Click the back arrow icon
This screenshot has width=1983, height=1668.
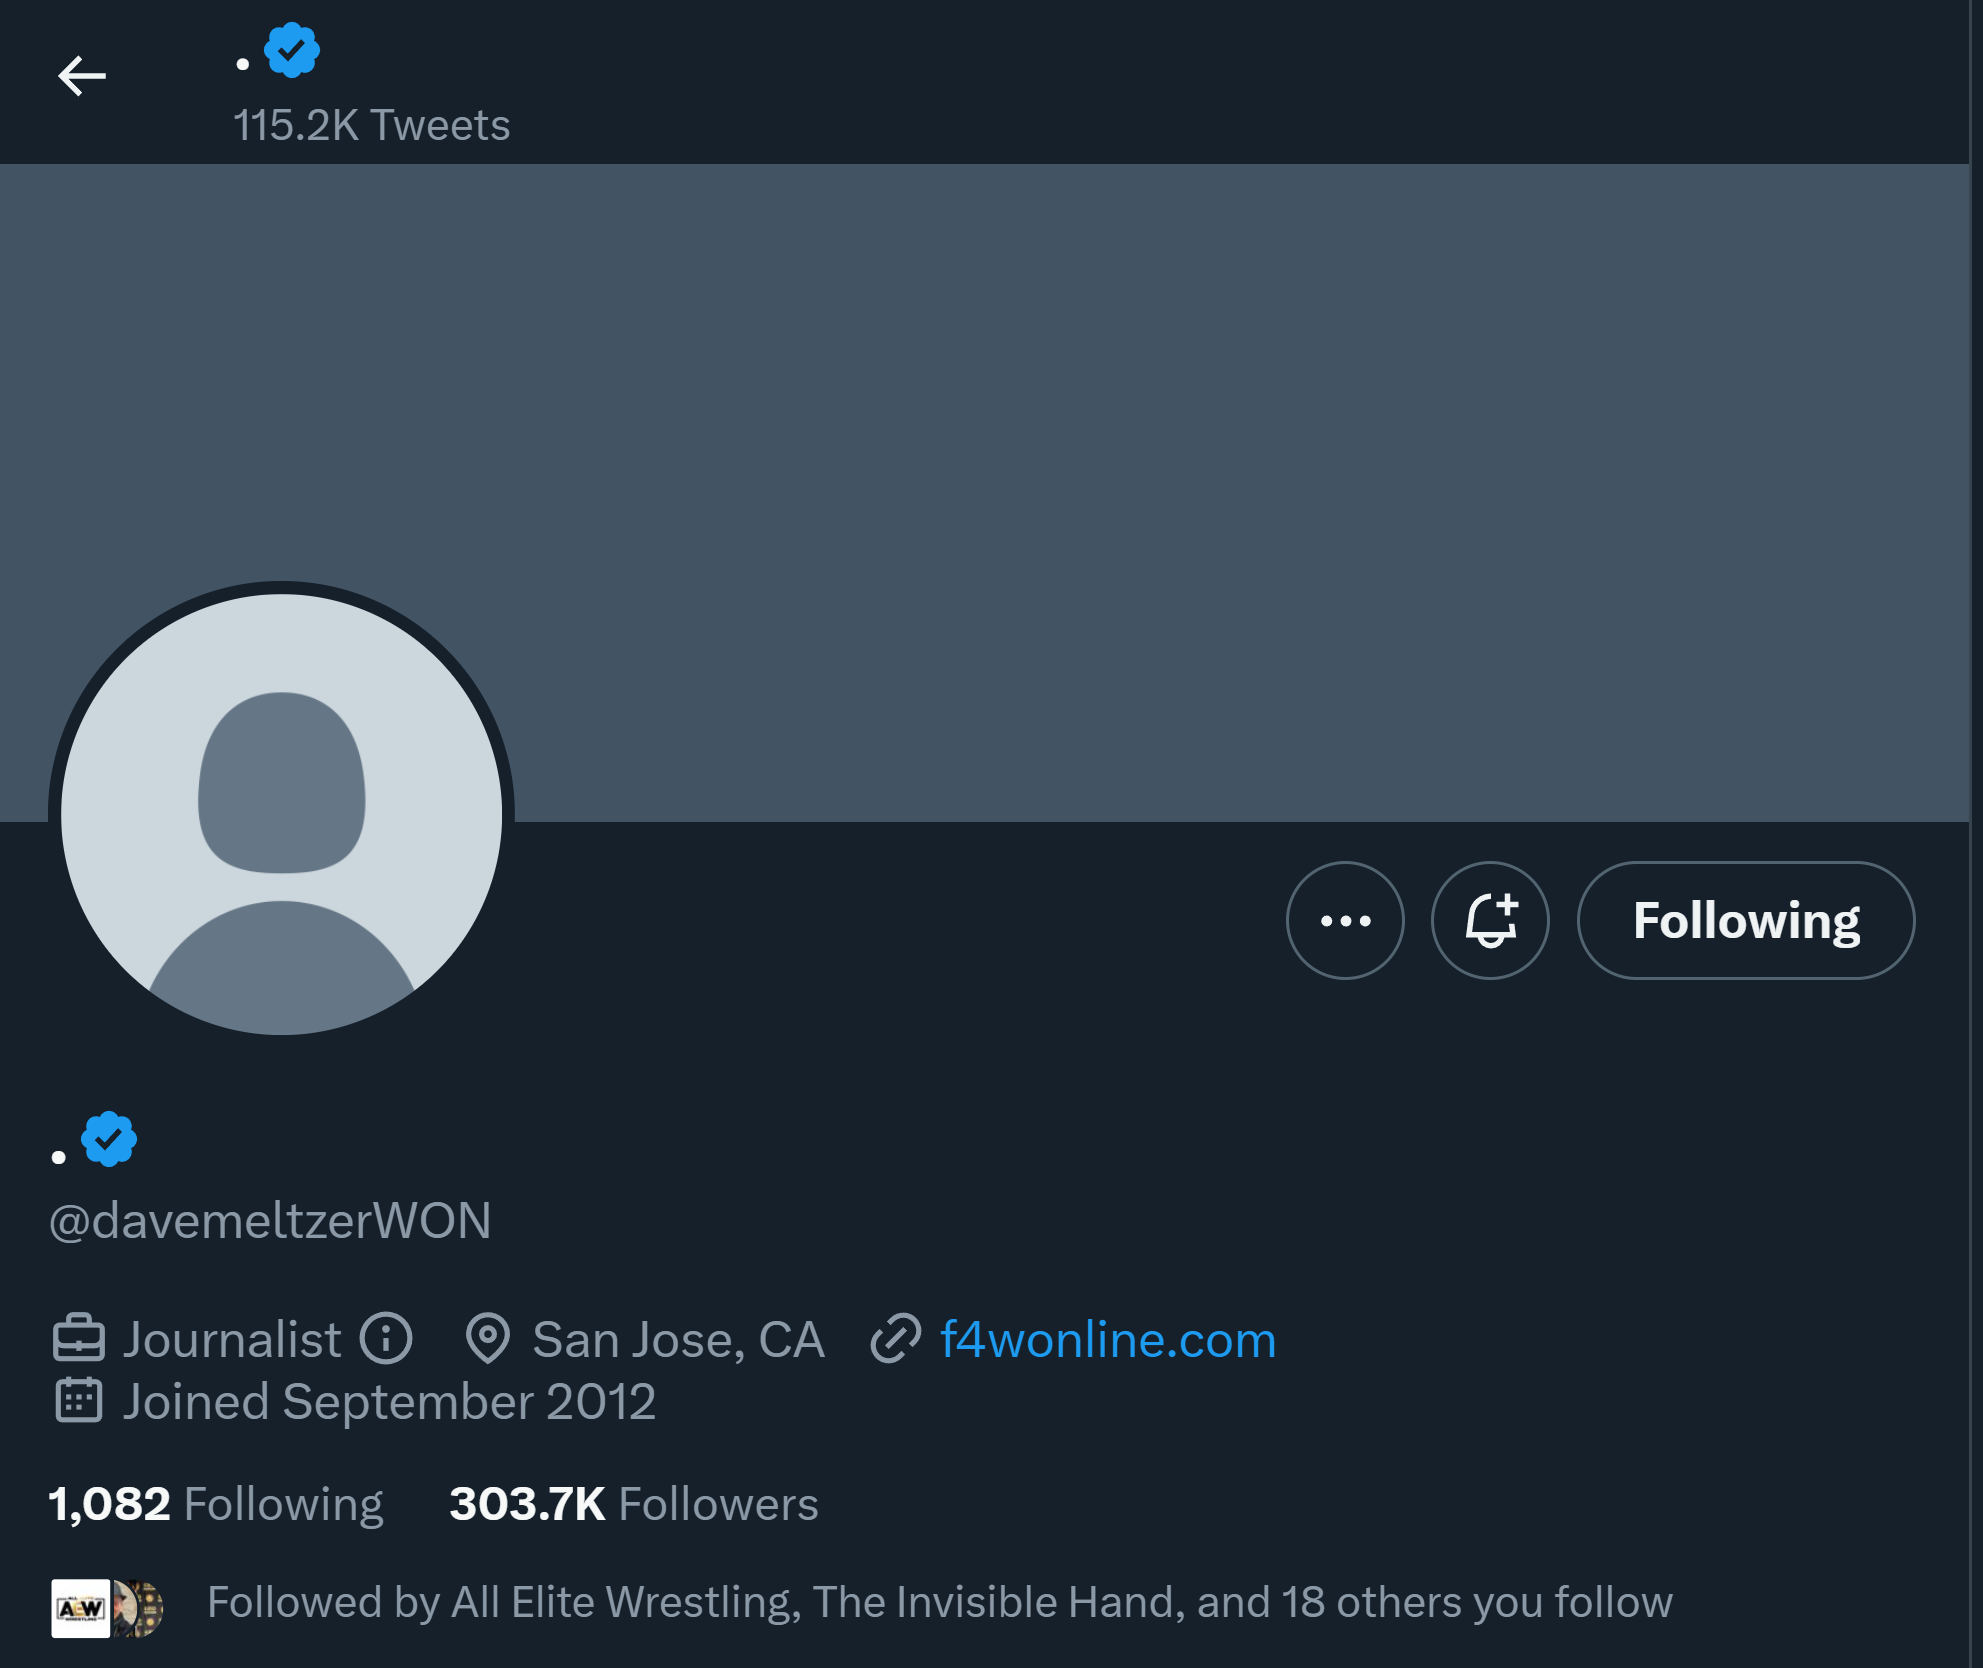[x=82, y=76]
